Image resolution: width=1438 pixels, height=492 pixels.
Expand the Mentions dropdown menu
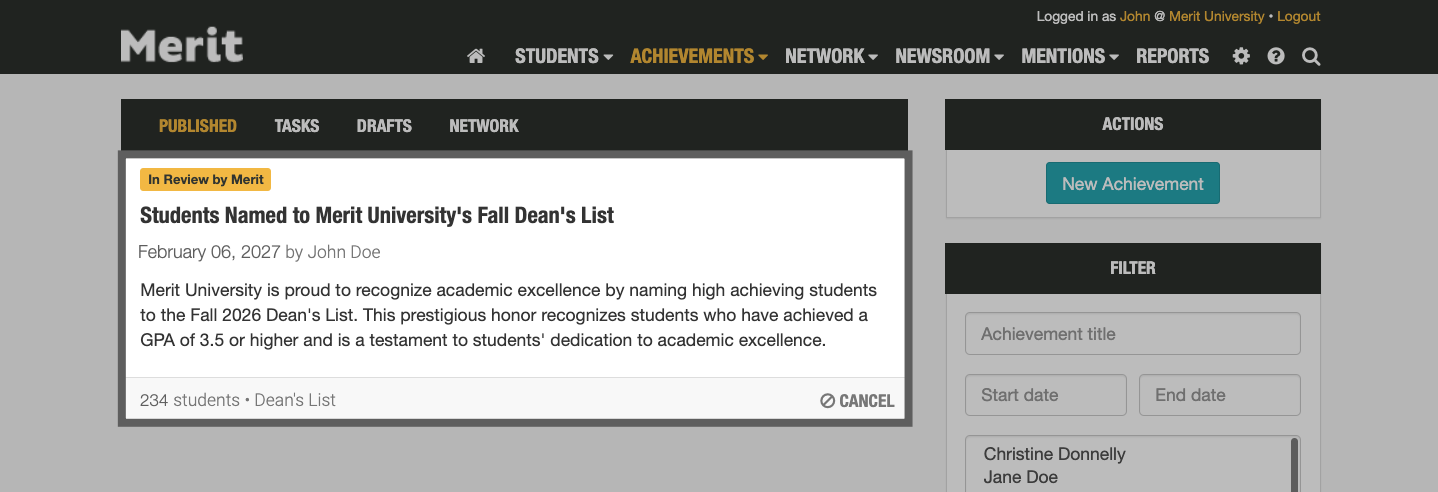1069,57
